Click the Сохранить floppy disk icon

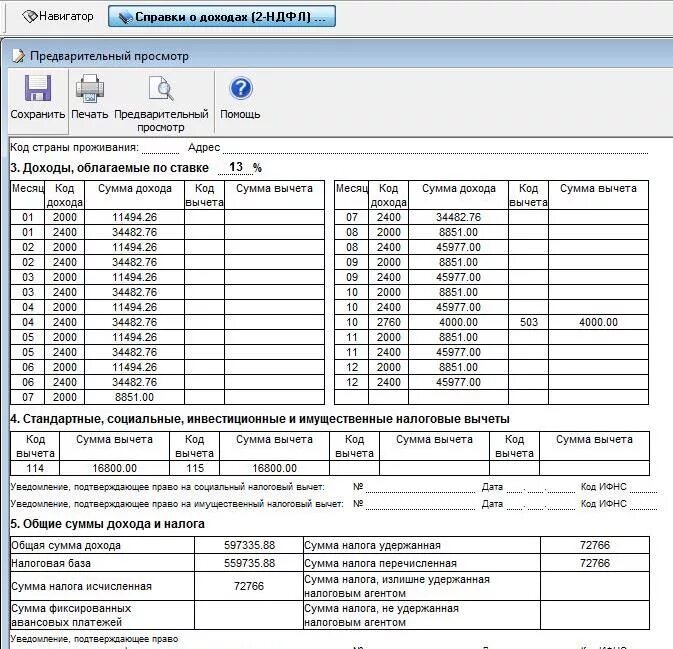click(38, 88)
